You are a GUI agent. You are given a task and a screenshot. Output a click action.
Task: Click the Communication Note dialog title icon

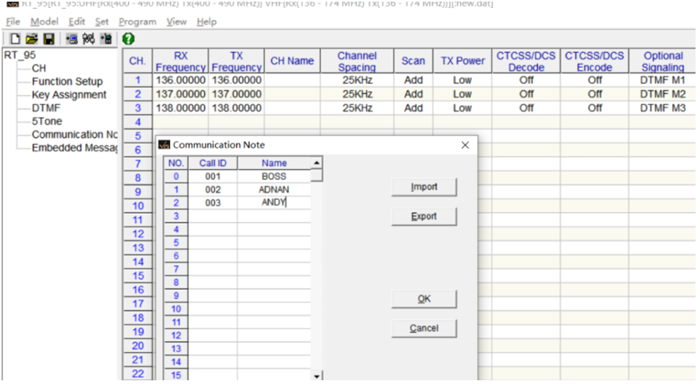164,145
